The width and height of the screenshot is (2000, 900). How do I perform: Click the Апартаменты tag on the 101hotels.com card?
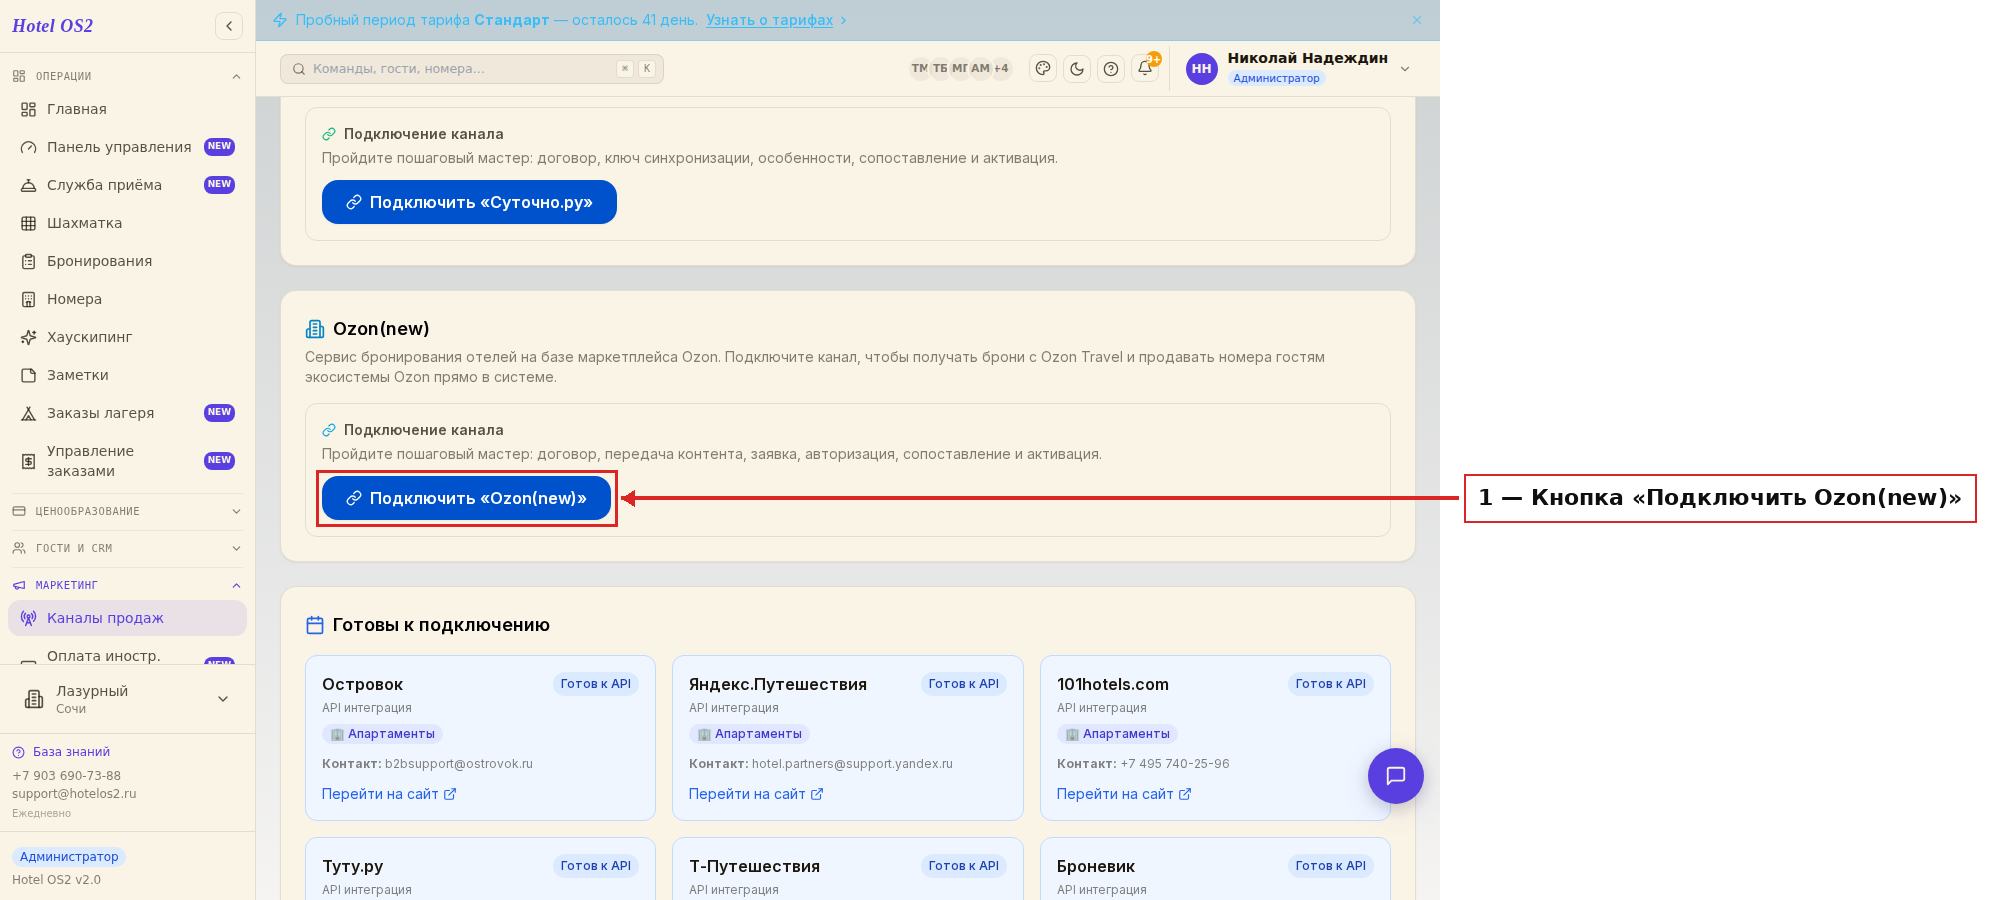tap(1117, 734)
